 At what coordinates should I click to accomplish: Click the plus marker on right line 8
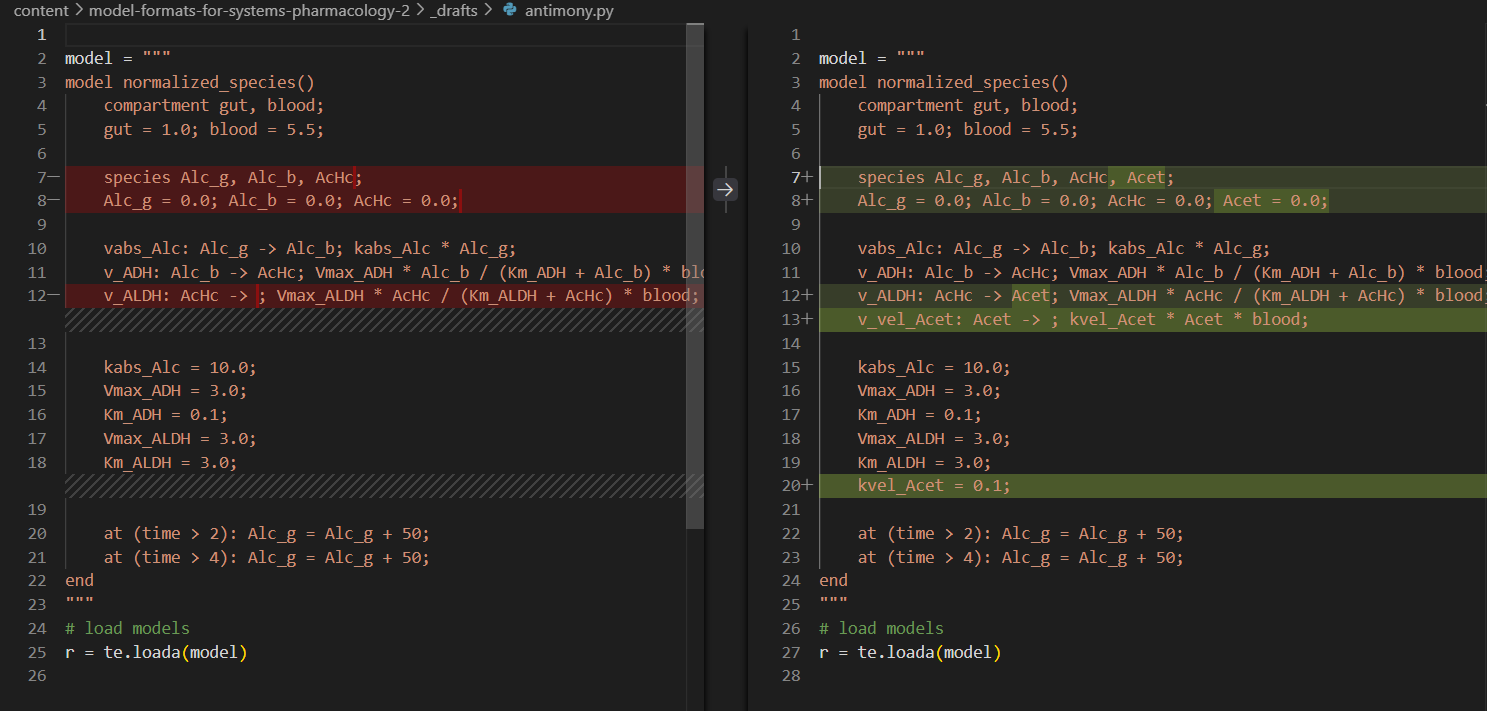(x=808, y=201)
